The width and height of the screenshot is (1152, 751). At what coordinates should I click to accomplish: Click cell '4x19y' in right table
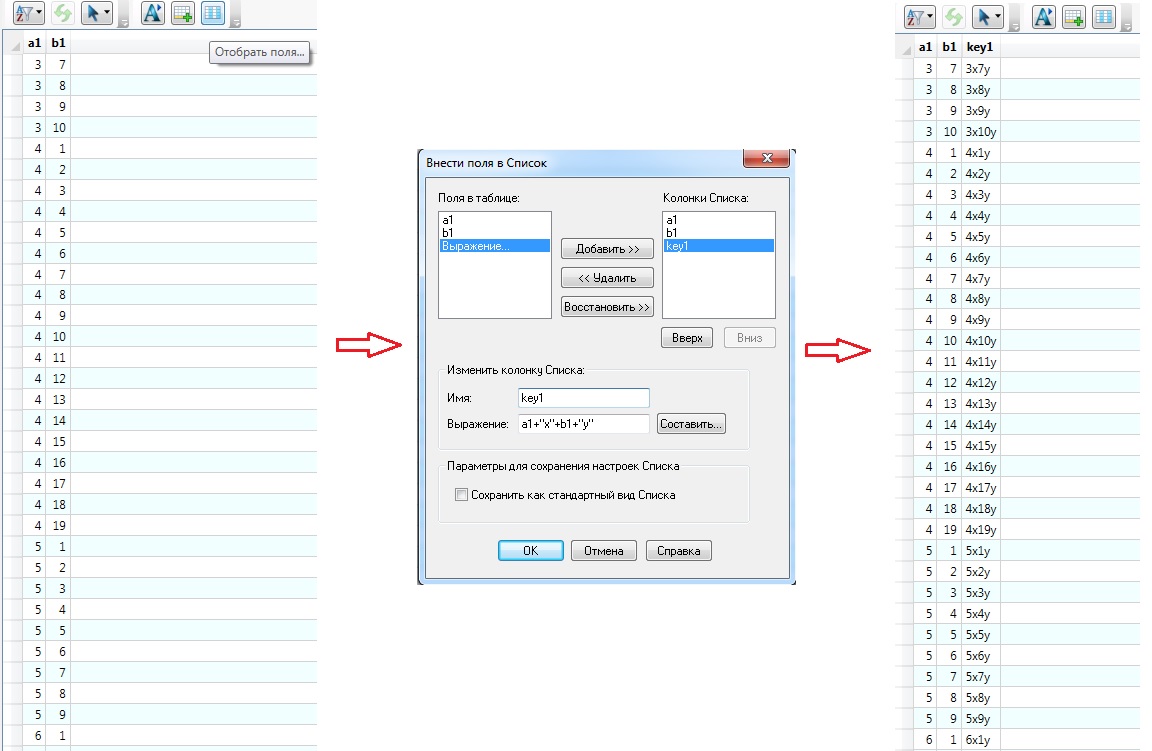click(x=981, y=530)
